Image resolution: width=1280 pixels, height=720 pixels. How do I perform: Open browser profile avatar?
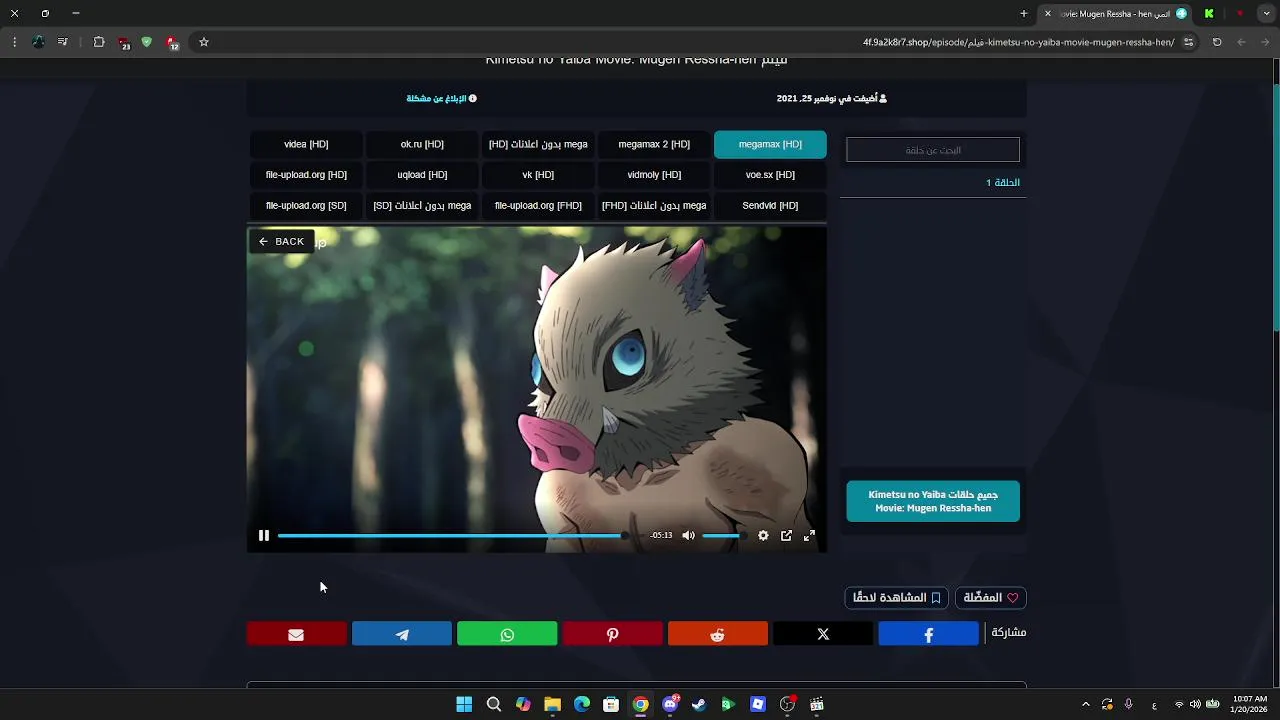(39, 42)
